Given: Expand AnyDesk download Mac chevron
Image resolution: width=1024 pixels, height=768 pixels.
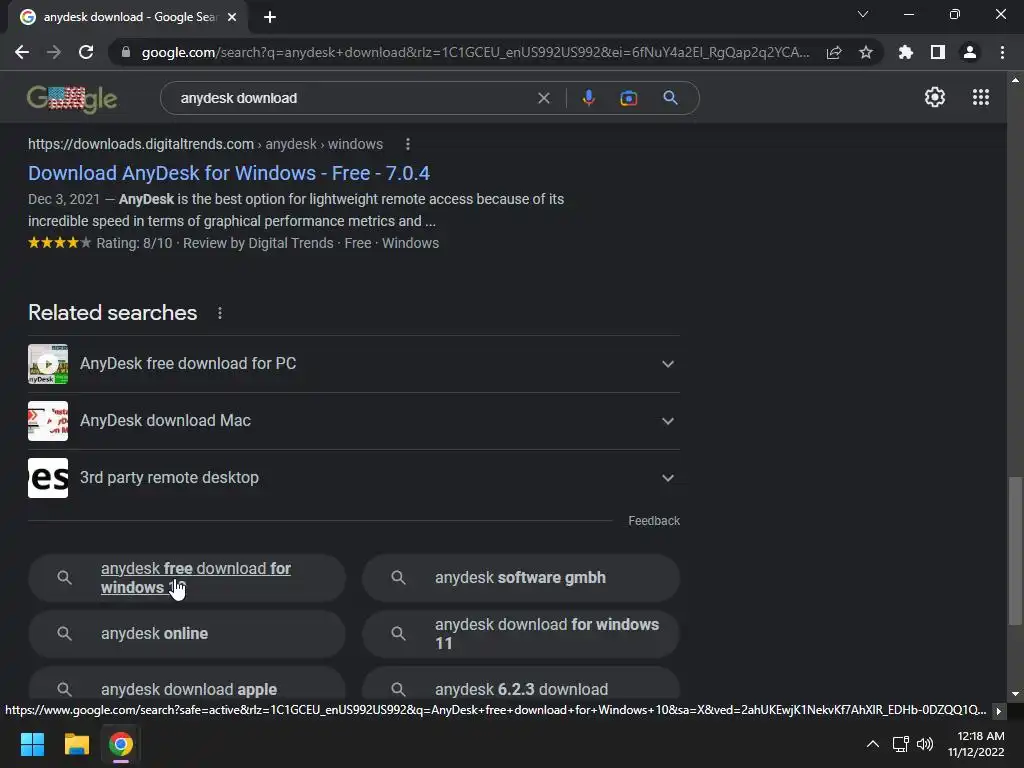Looking at the screenshot, I should point(667,421).
